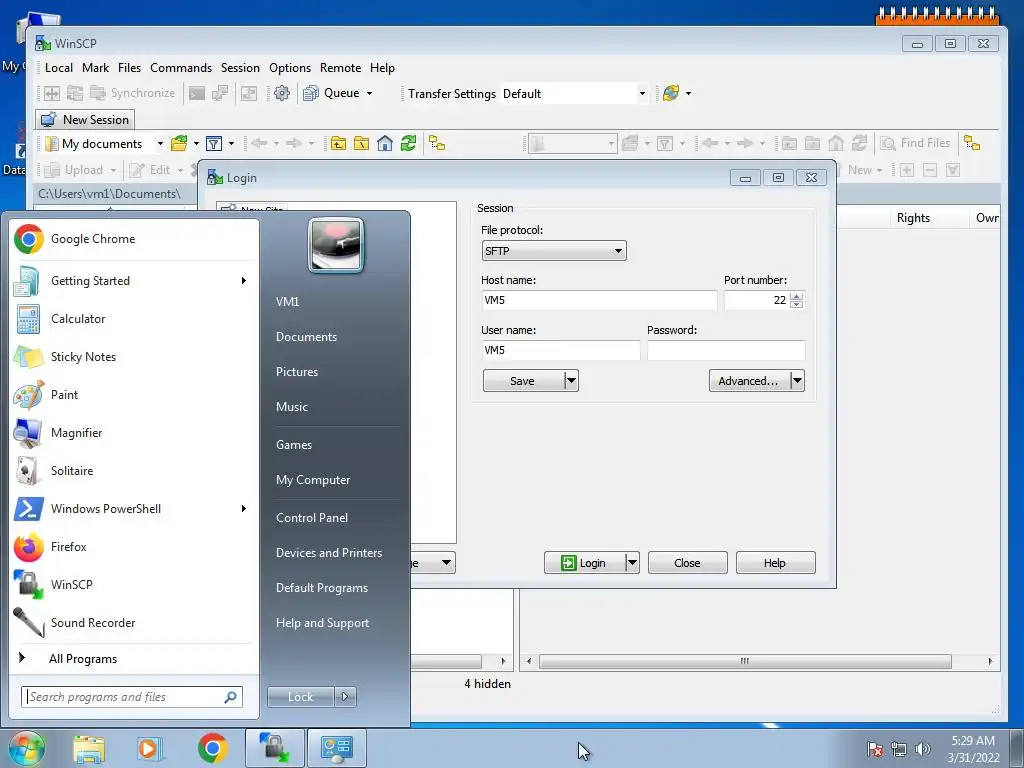Open Devices and Printers link
This screenshot has height=768, width=1024.
pyautogui.click(x=329, y=553)
